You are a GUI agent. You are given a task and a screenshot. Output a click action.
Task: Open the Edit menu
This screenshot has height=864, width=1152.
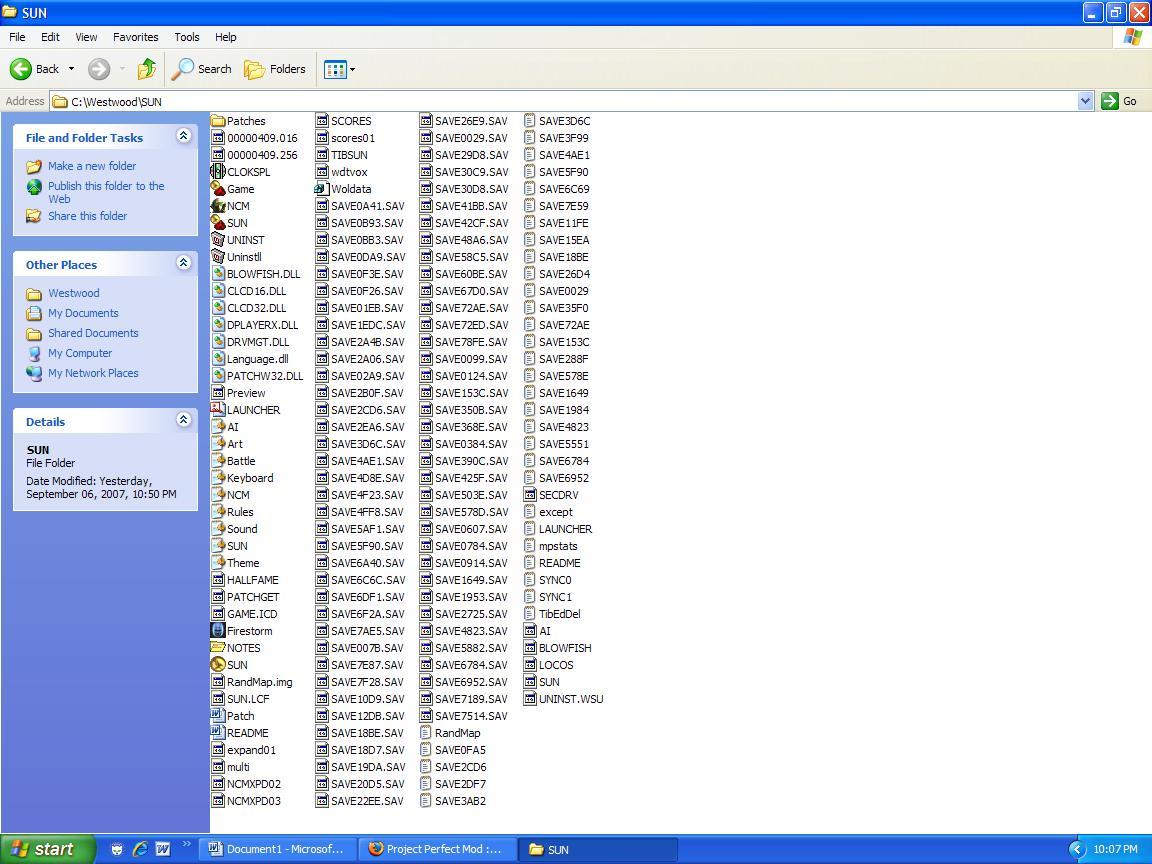50,37
